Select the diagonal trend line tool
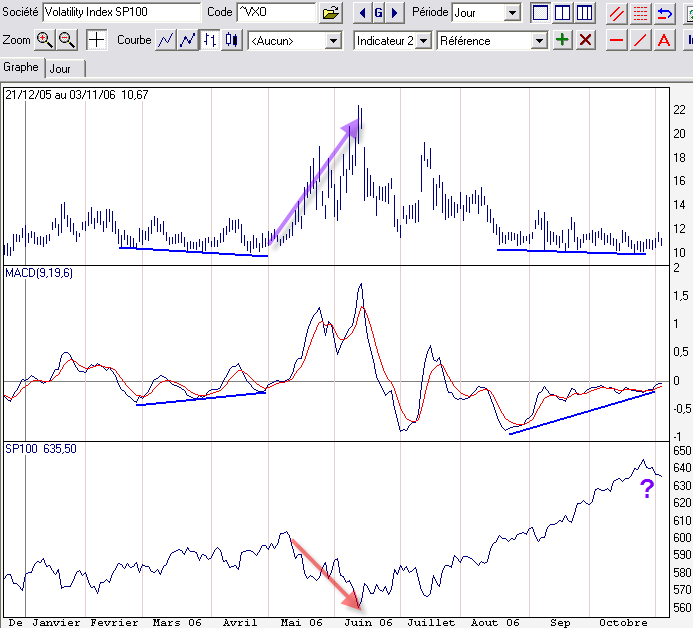693x628 pixels. tap(640, 41)
